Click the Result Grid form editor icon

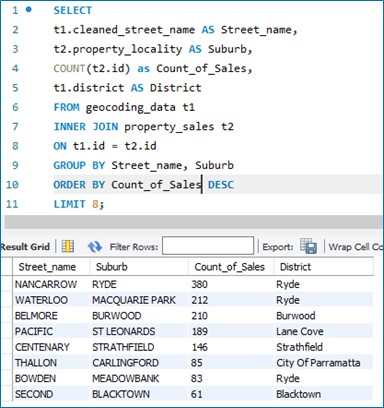click(x=68, y=247)
